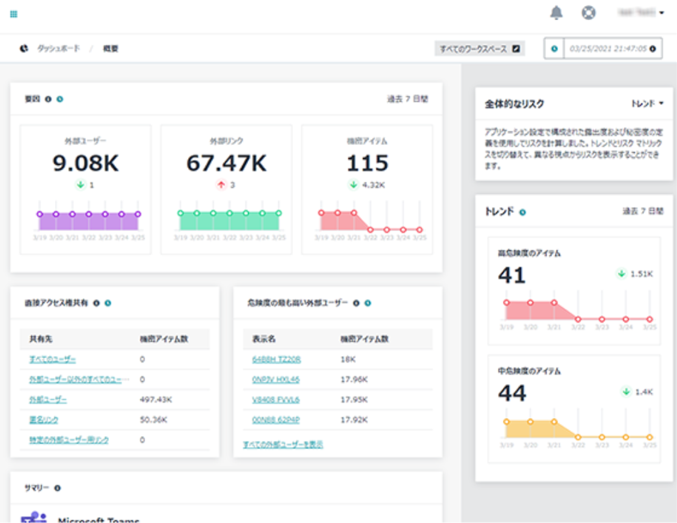Click the info icon beside トレンド heading
The width and height of the screenshot is (677, 523).
tap(523, 212)
